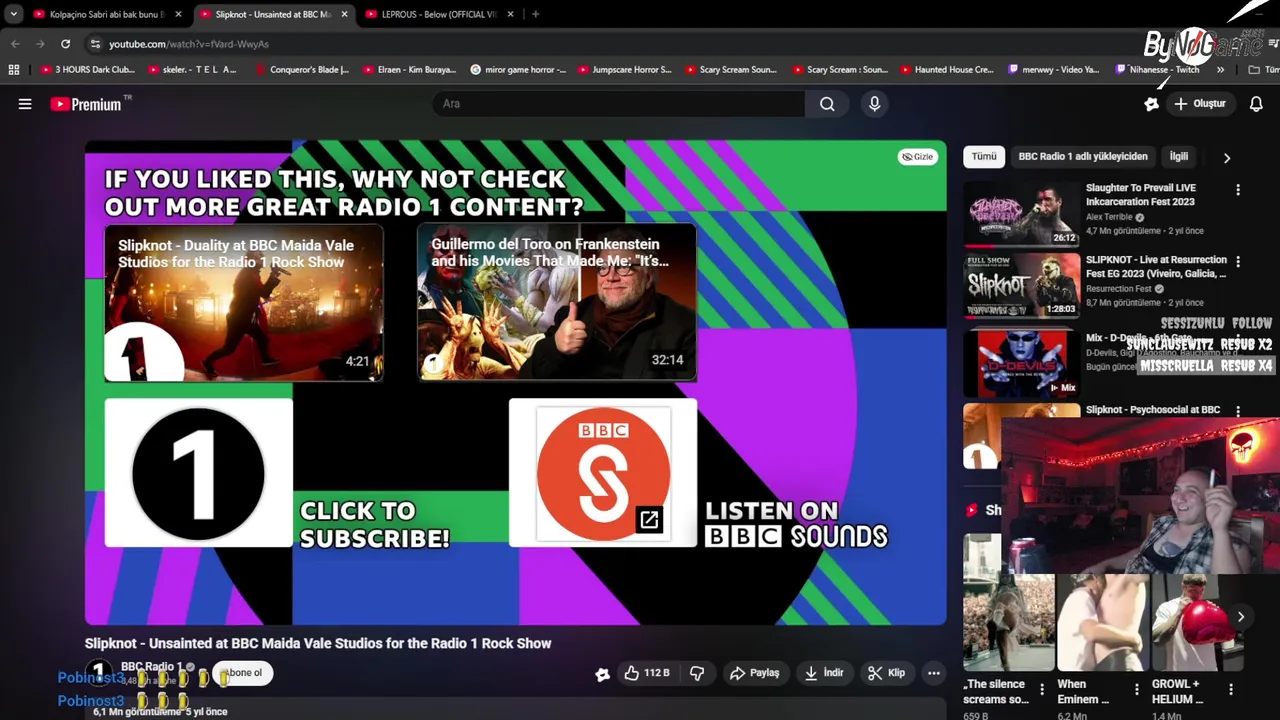Image resolution: width=1280 pixels, height=720 pixels.
Task: Click the video title Slipknot - Unsainted
Action: 318,643
